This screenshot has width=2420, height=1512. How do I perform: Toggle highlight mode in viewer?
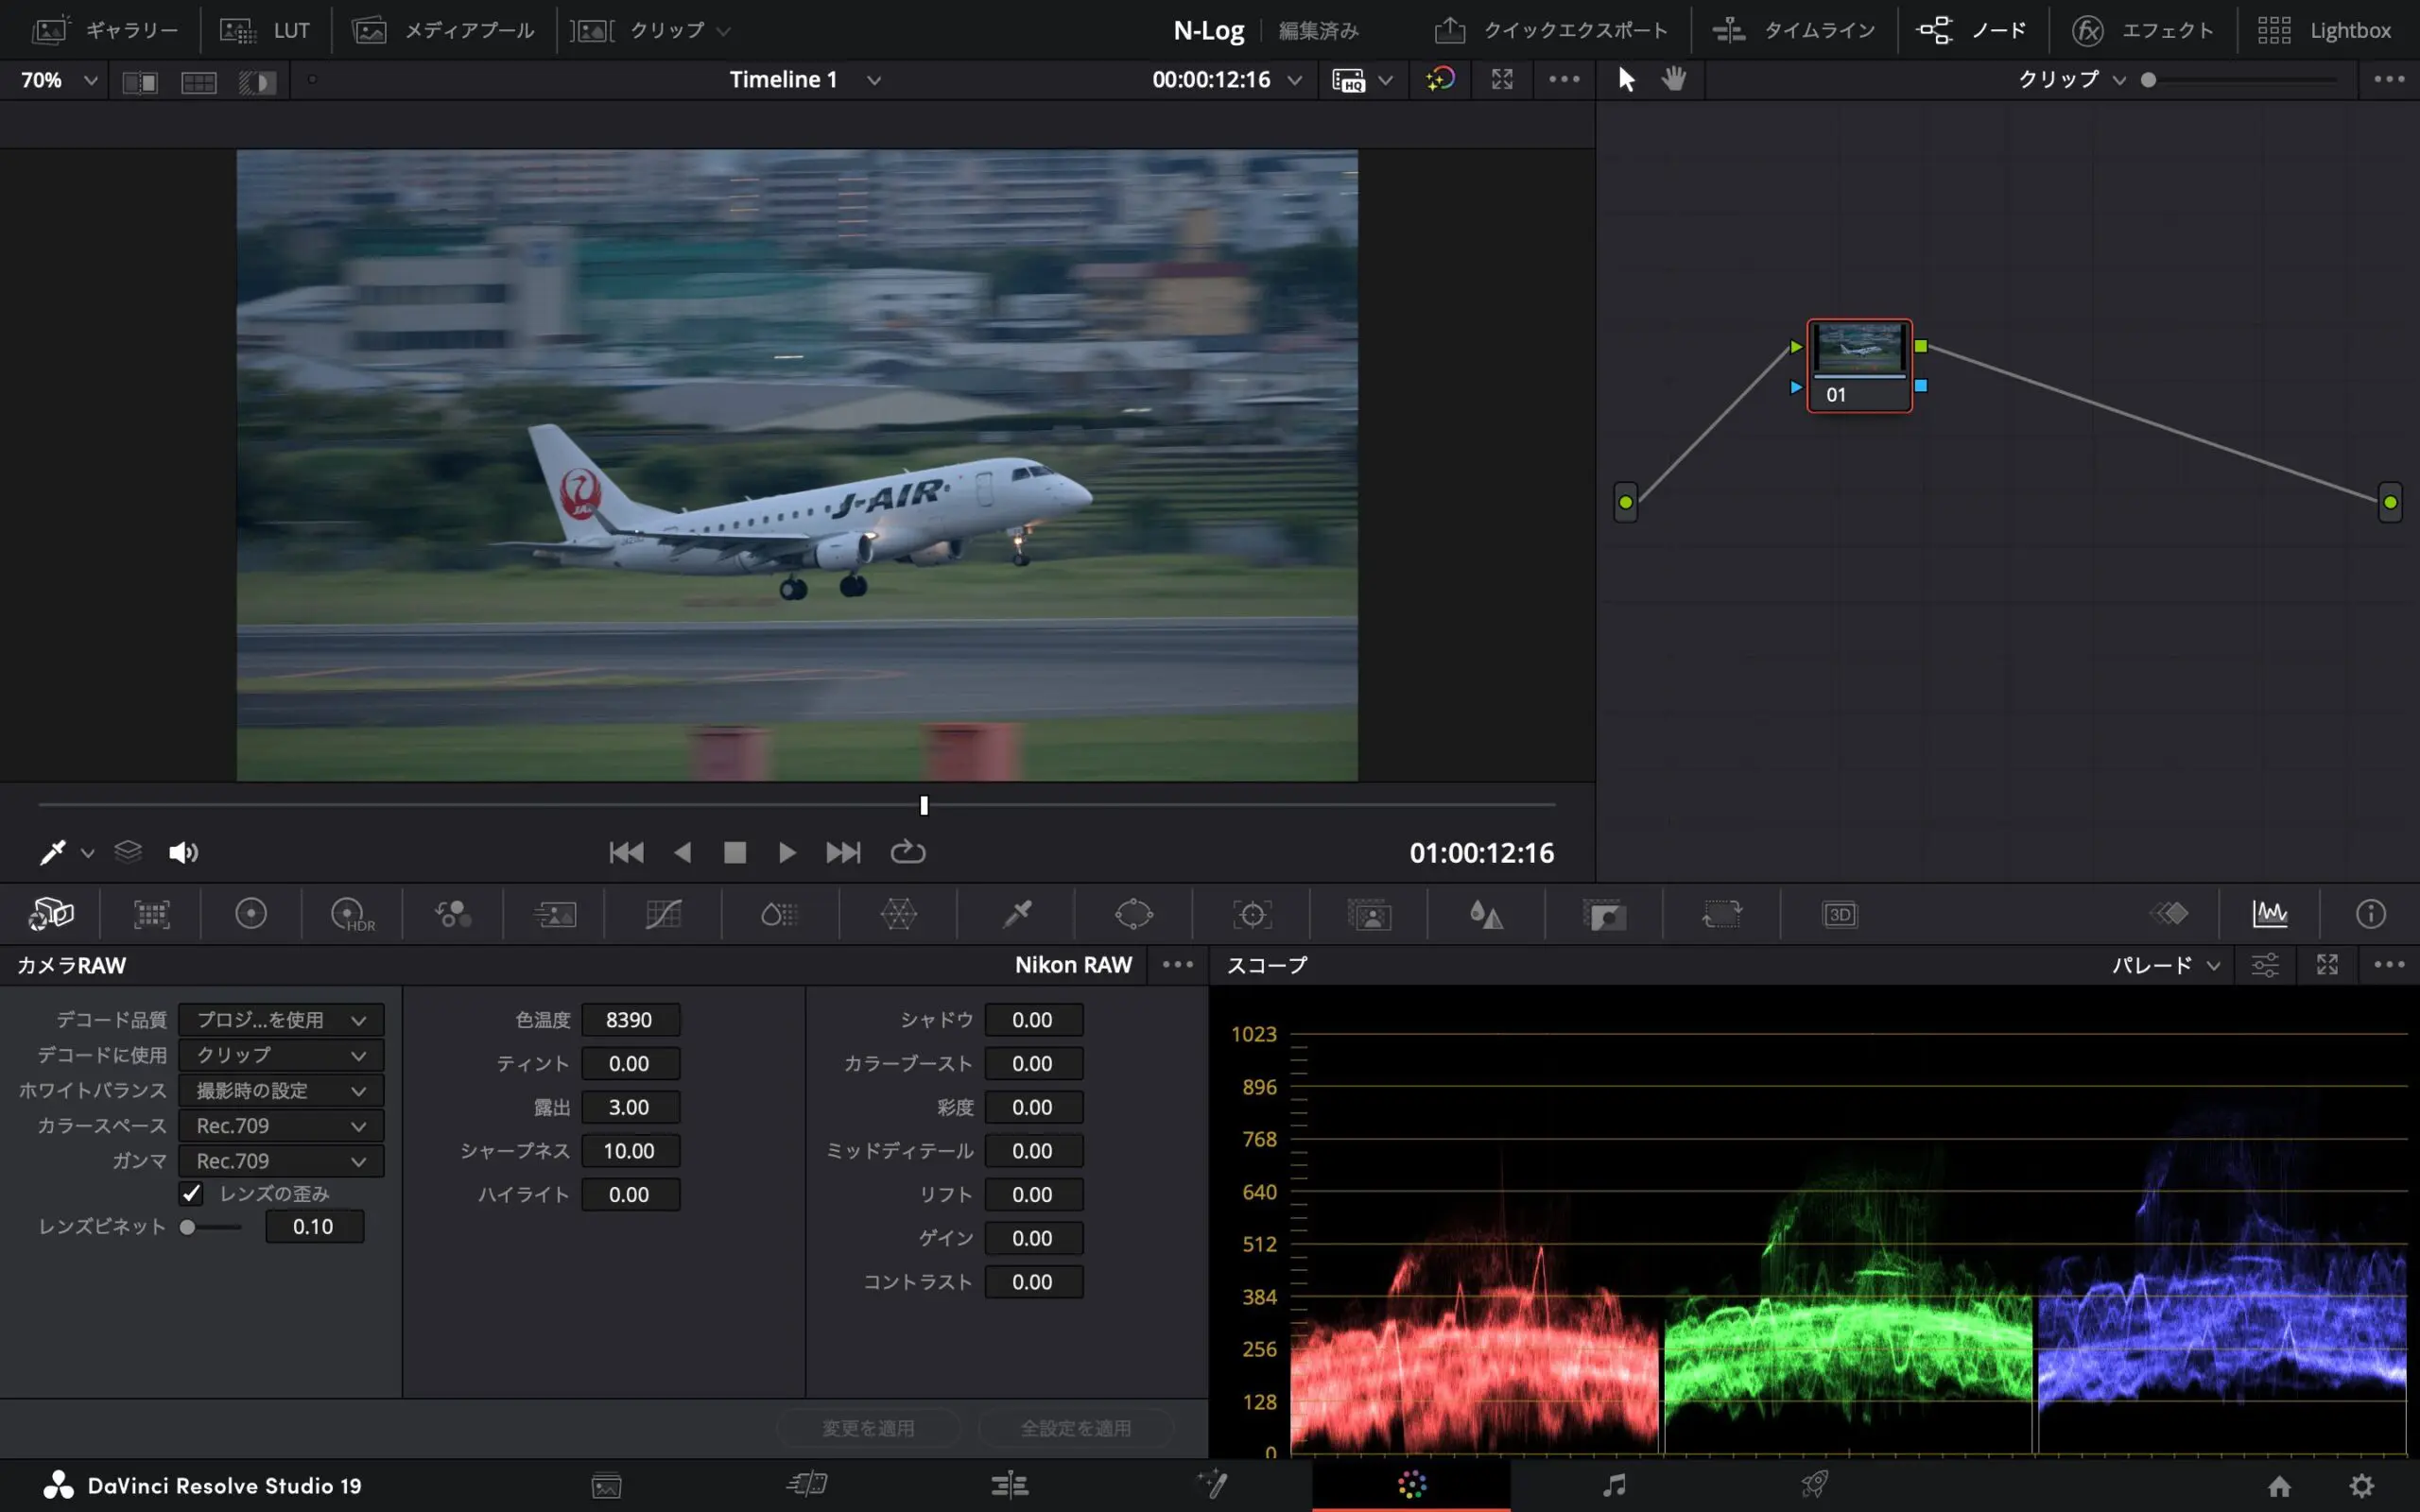click(257, 81)
